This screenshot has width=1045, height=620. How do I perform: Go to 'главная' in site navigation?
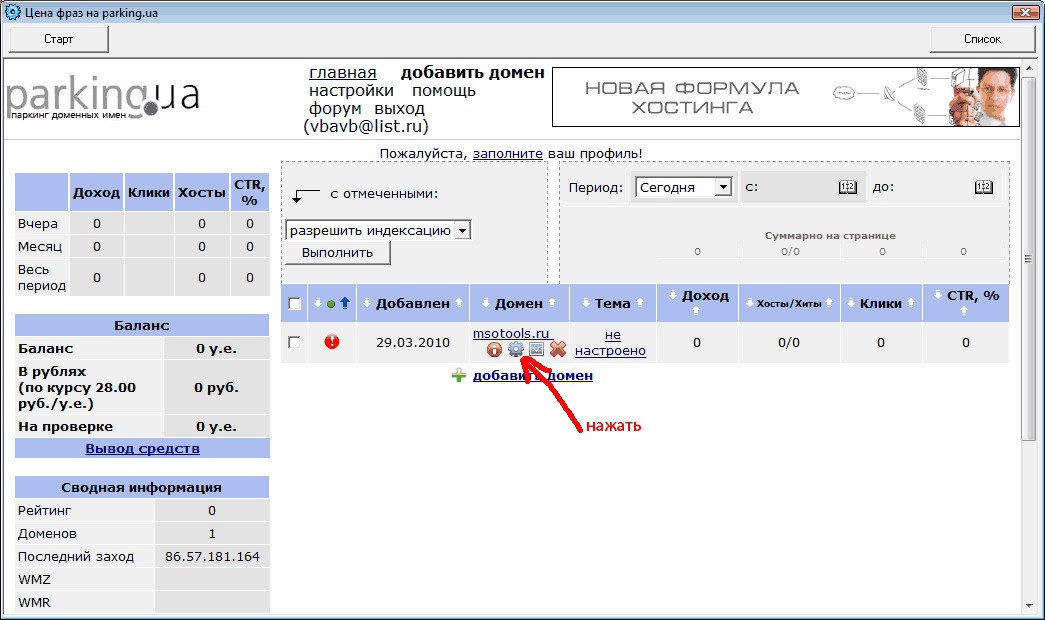[x=343, y=73]
